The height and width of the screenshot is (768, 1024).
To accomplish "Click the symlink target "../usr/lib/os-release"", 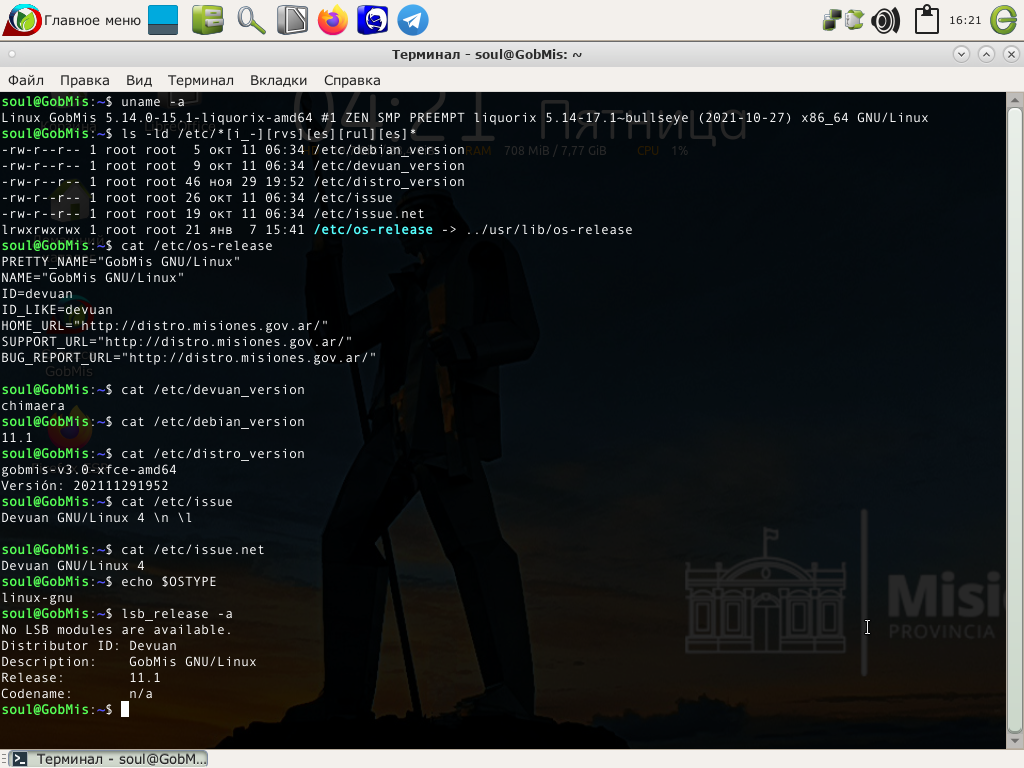I will (549, 230).
